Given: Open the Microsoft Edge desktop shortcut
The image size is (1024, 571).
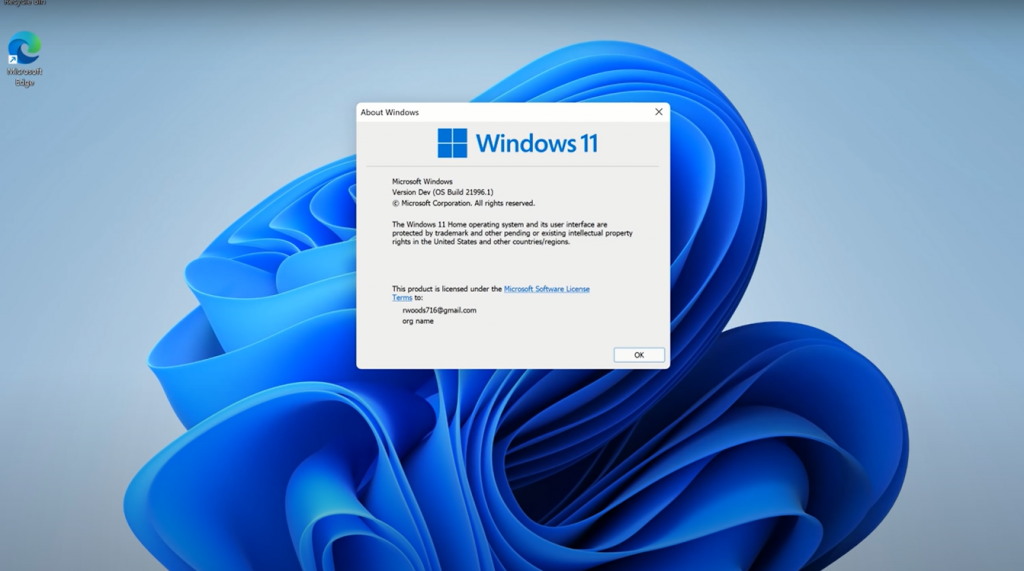Looking at the screenshot, I should click(x=24, y=48).
